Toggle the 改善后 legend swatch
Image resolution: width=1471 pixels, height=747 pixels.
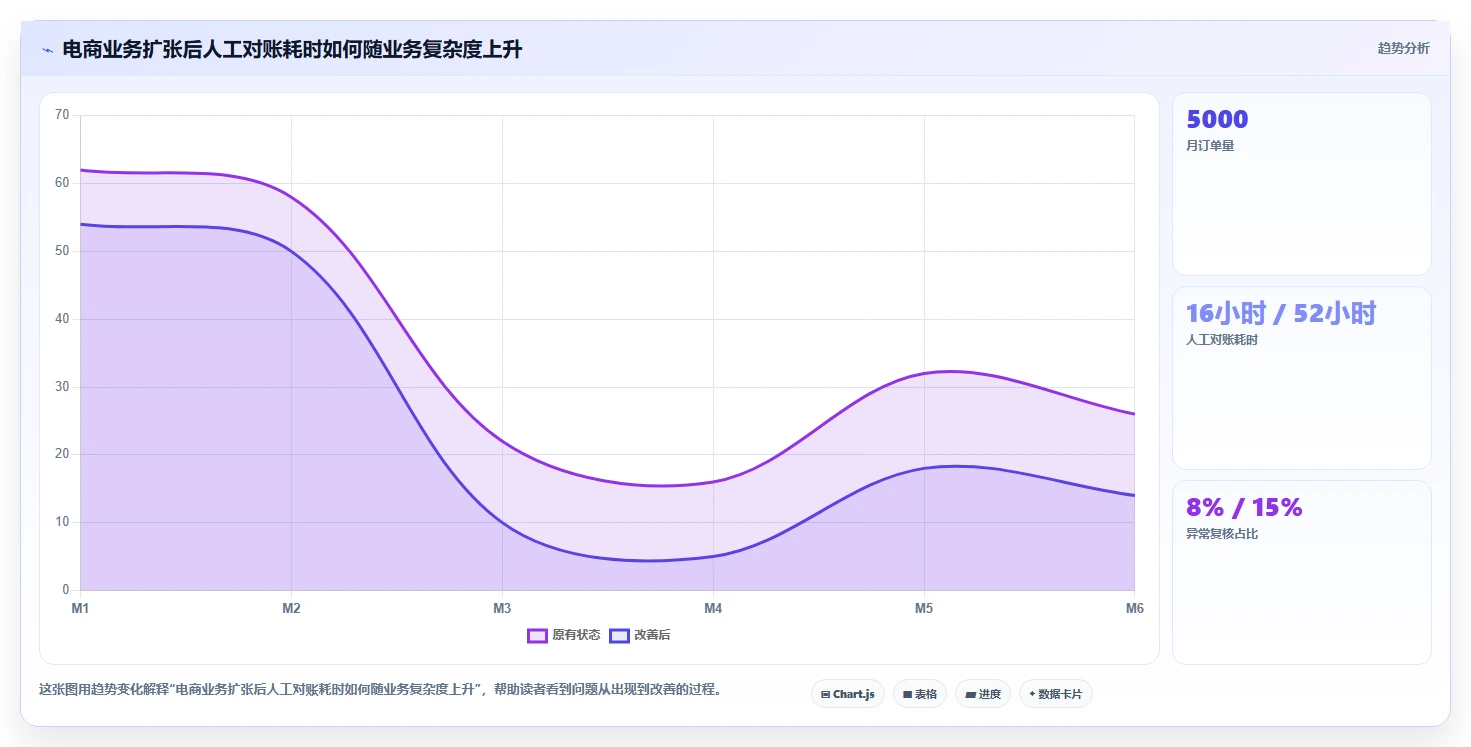(x=619, y=636)
